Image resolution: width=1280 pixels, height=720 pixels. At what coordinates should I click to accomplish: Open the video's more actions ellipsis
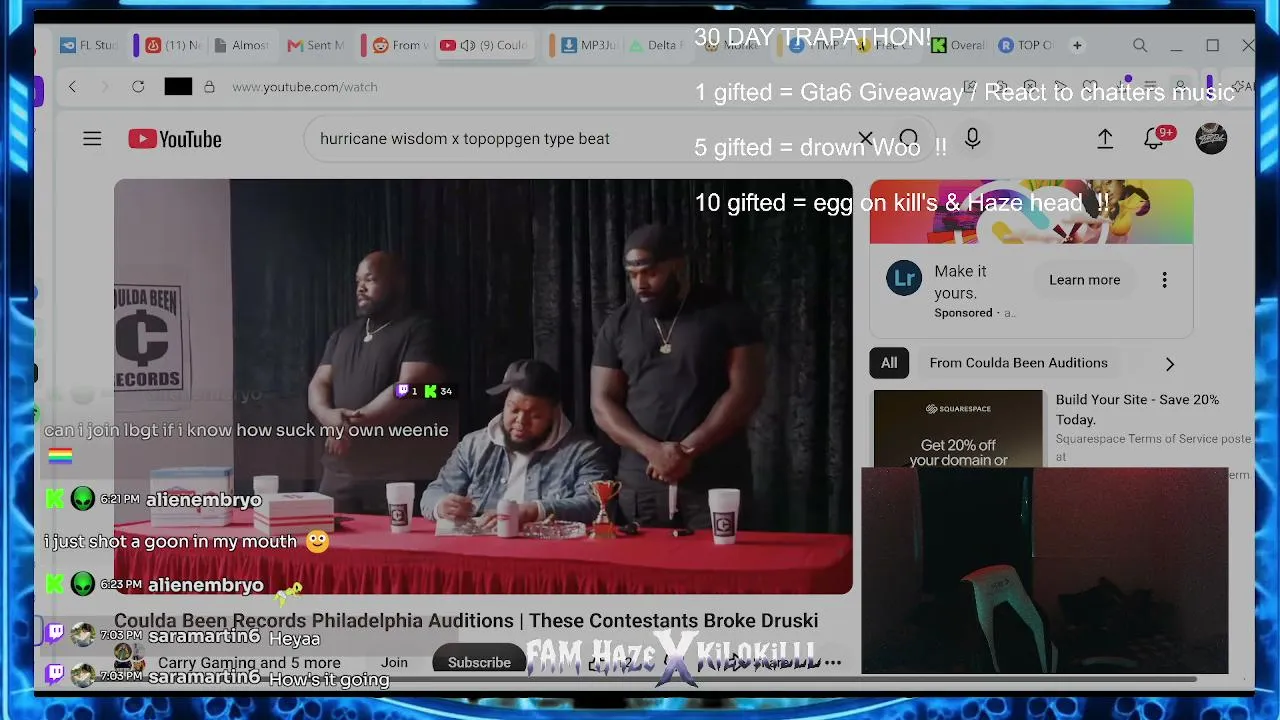(x=833, y=662)
